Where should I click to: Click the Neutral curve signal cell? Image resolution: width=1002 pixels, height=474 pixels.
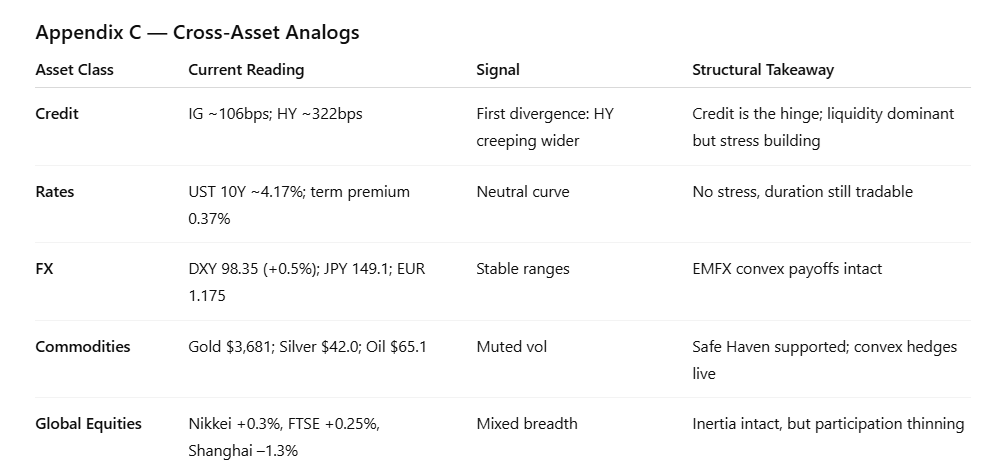pos(523,192)
